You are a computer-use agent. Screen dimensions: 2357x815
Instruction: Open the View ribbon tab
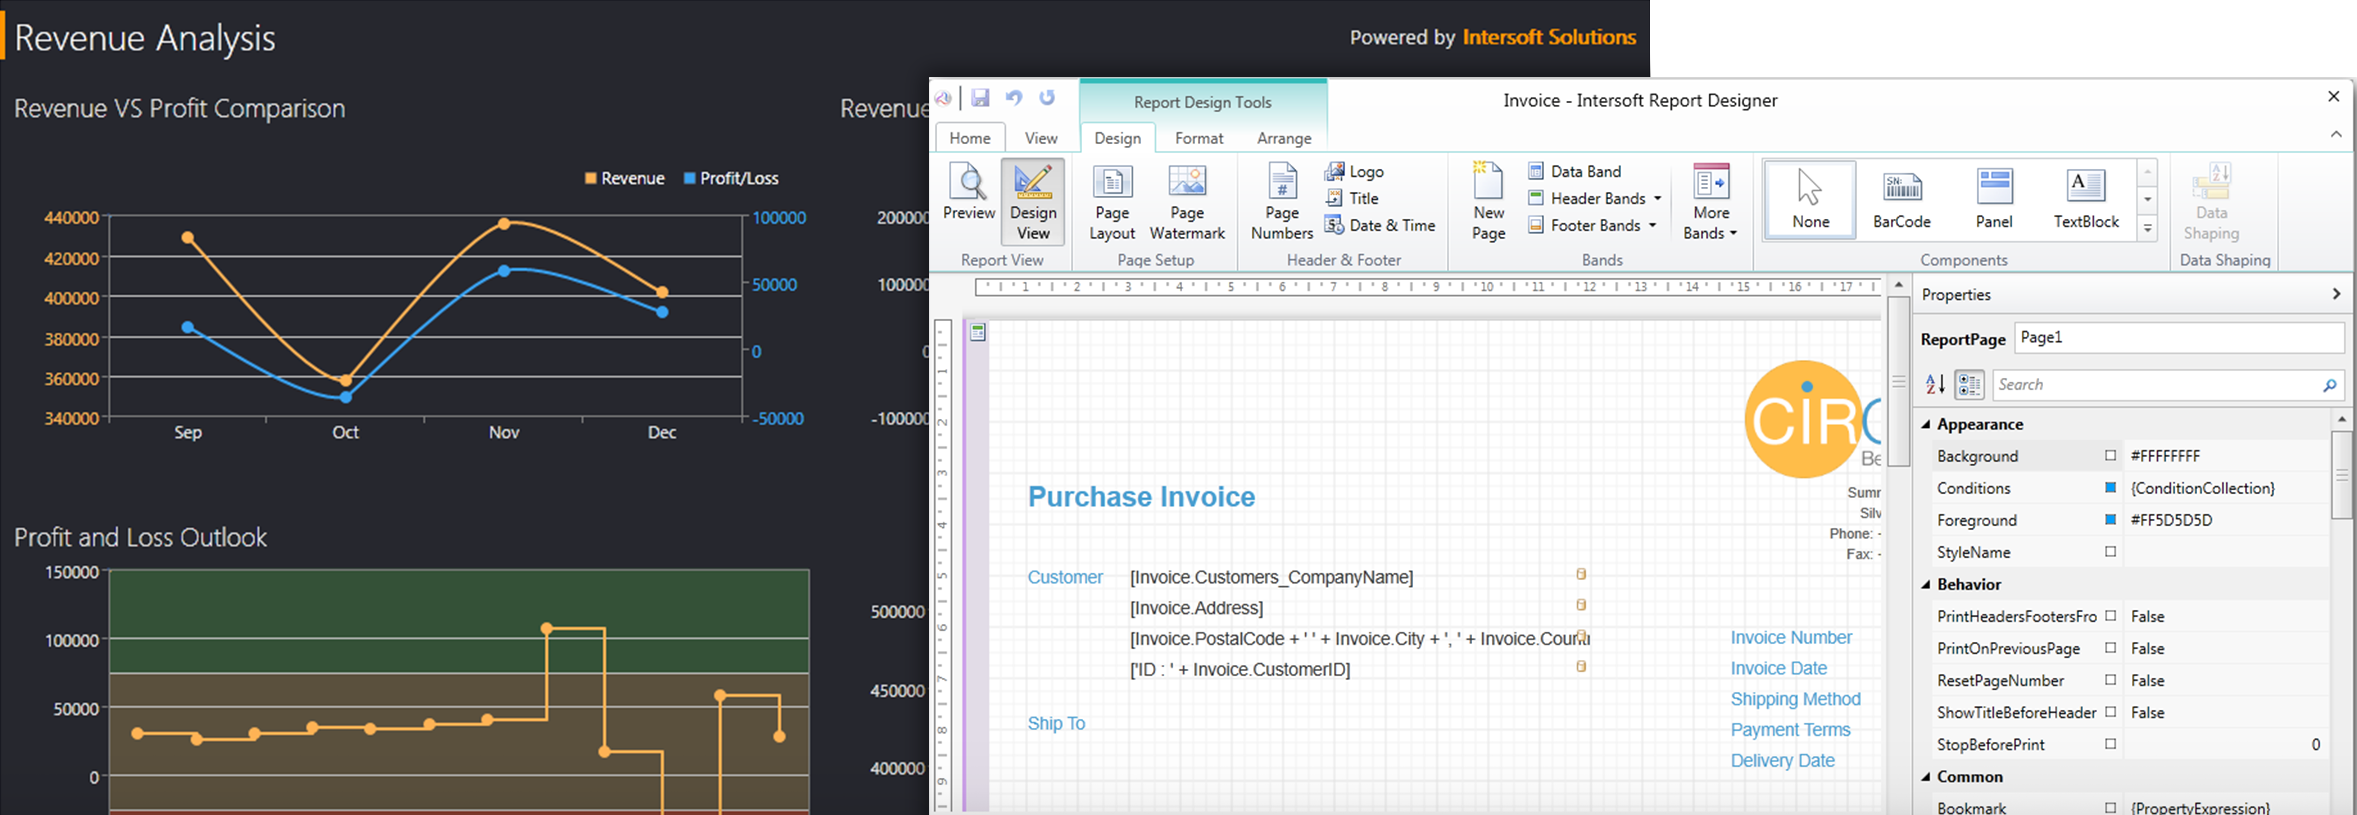1040,138
